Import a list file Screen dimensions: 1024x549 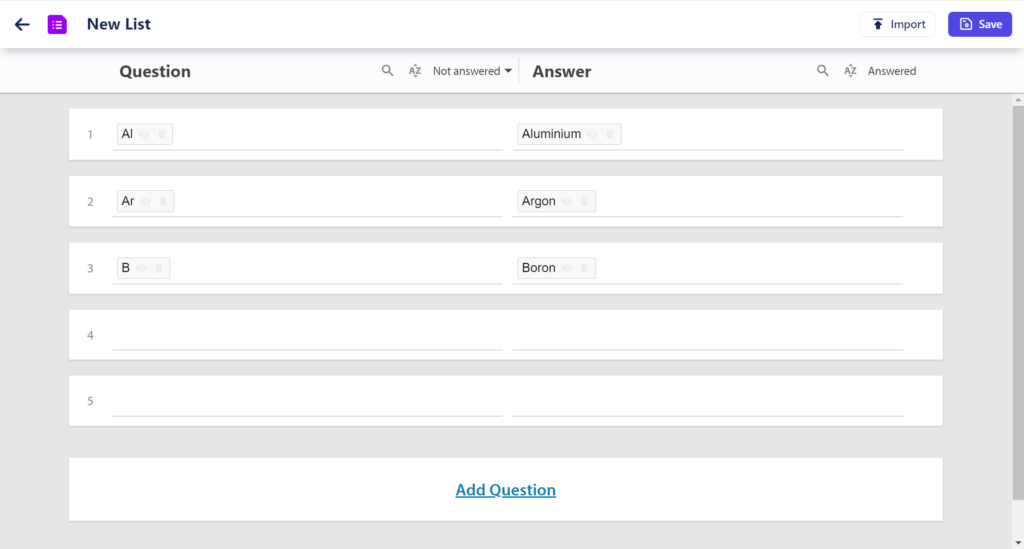coord(898,24)
